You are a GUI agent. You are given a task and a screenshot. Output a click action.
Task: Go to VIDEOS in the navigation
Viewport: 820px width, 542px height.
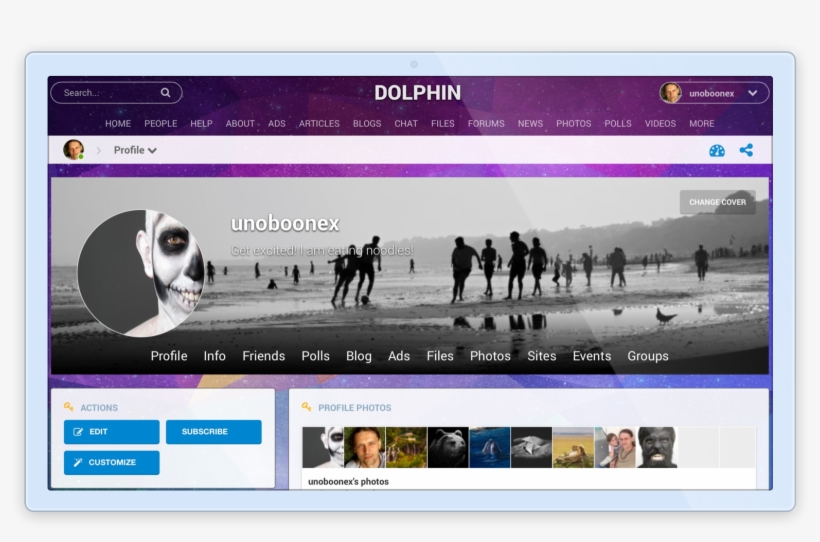coord(660,123)
